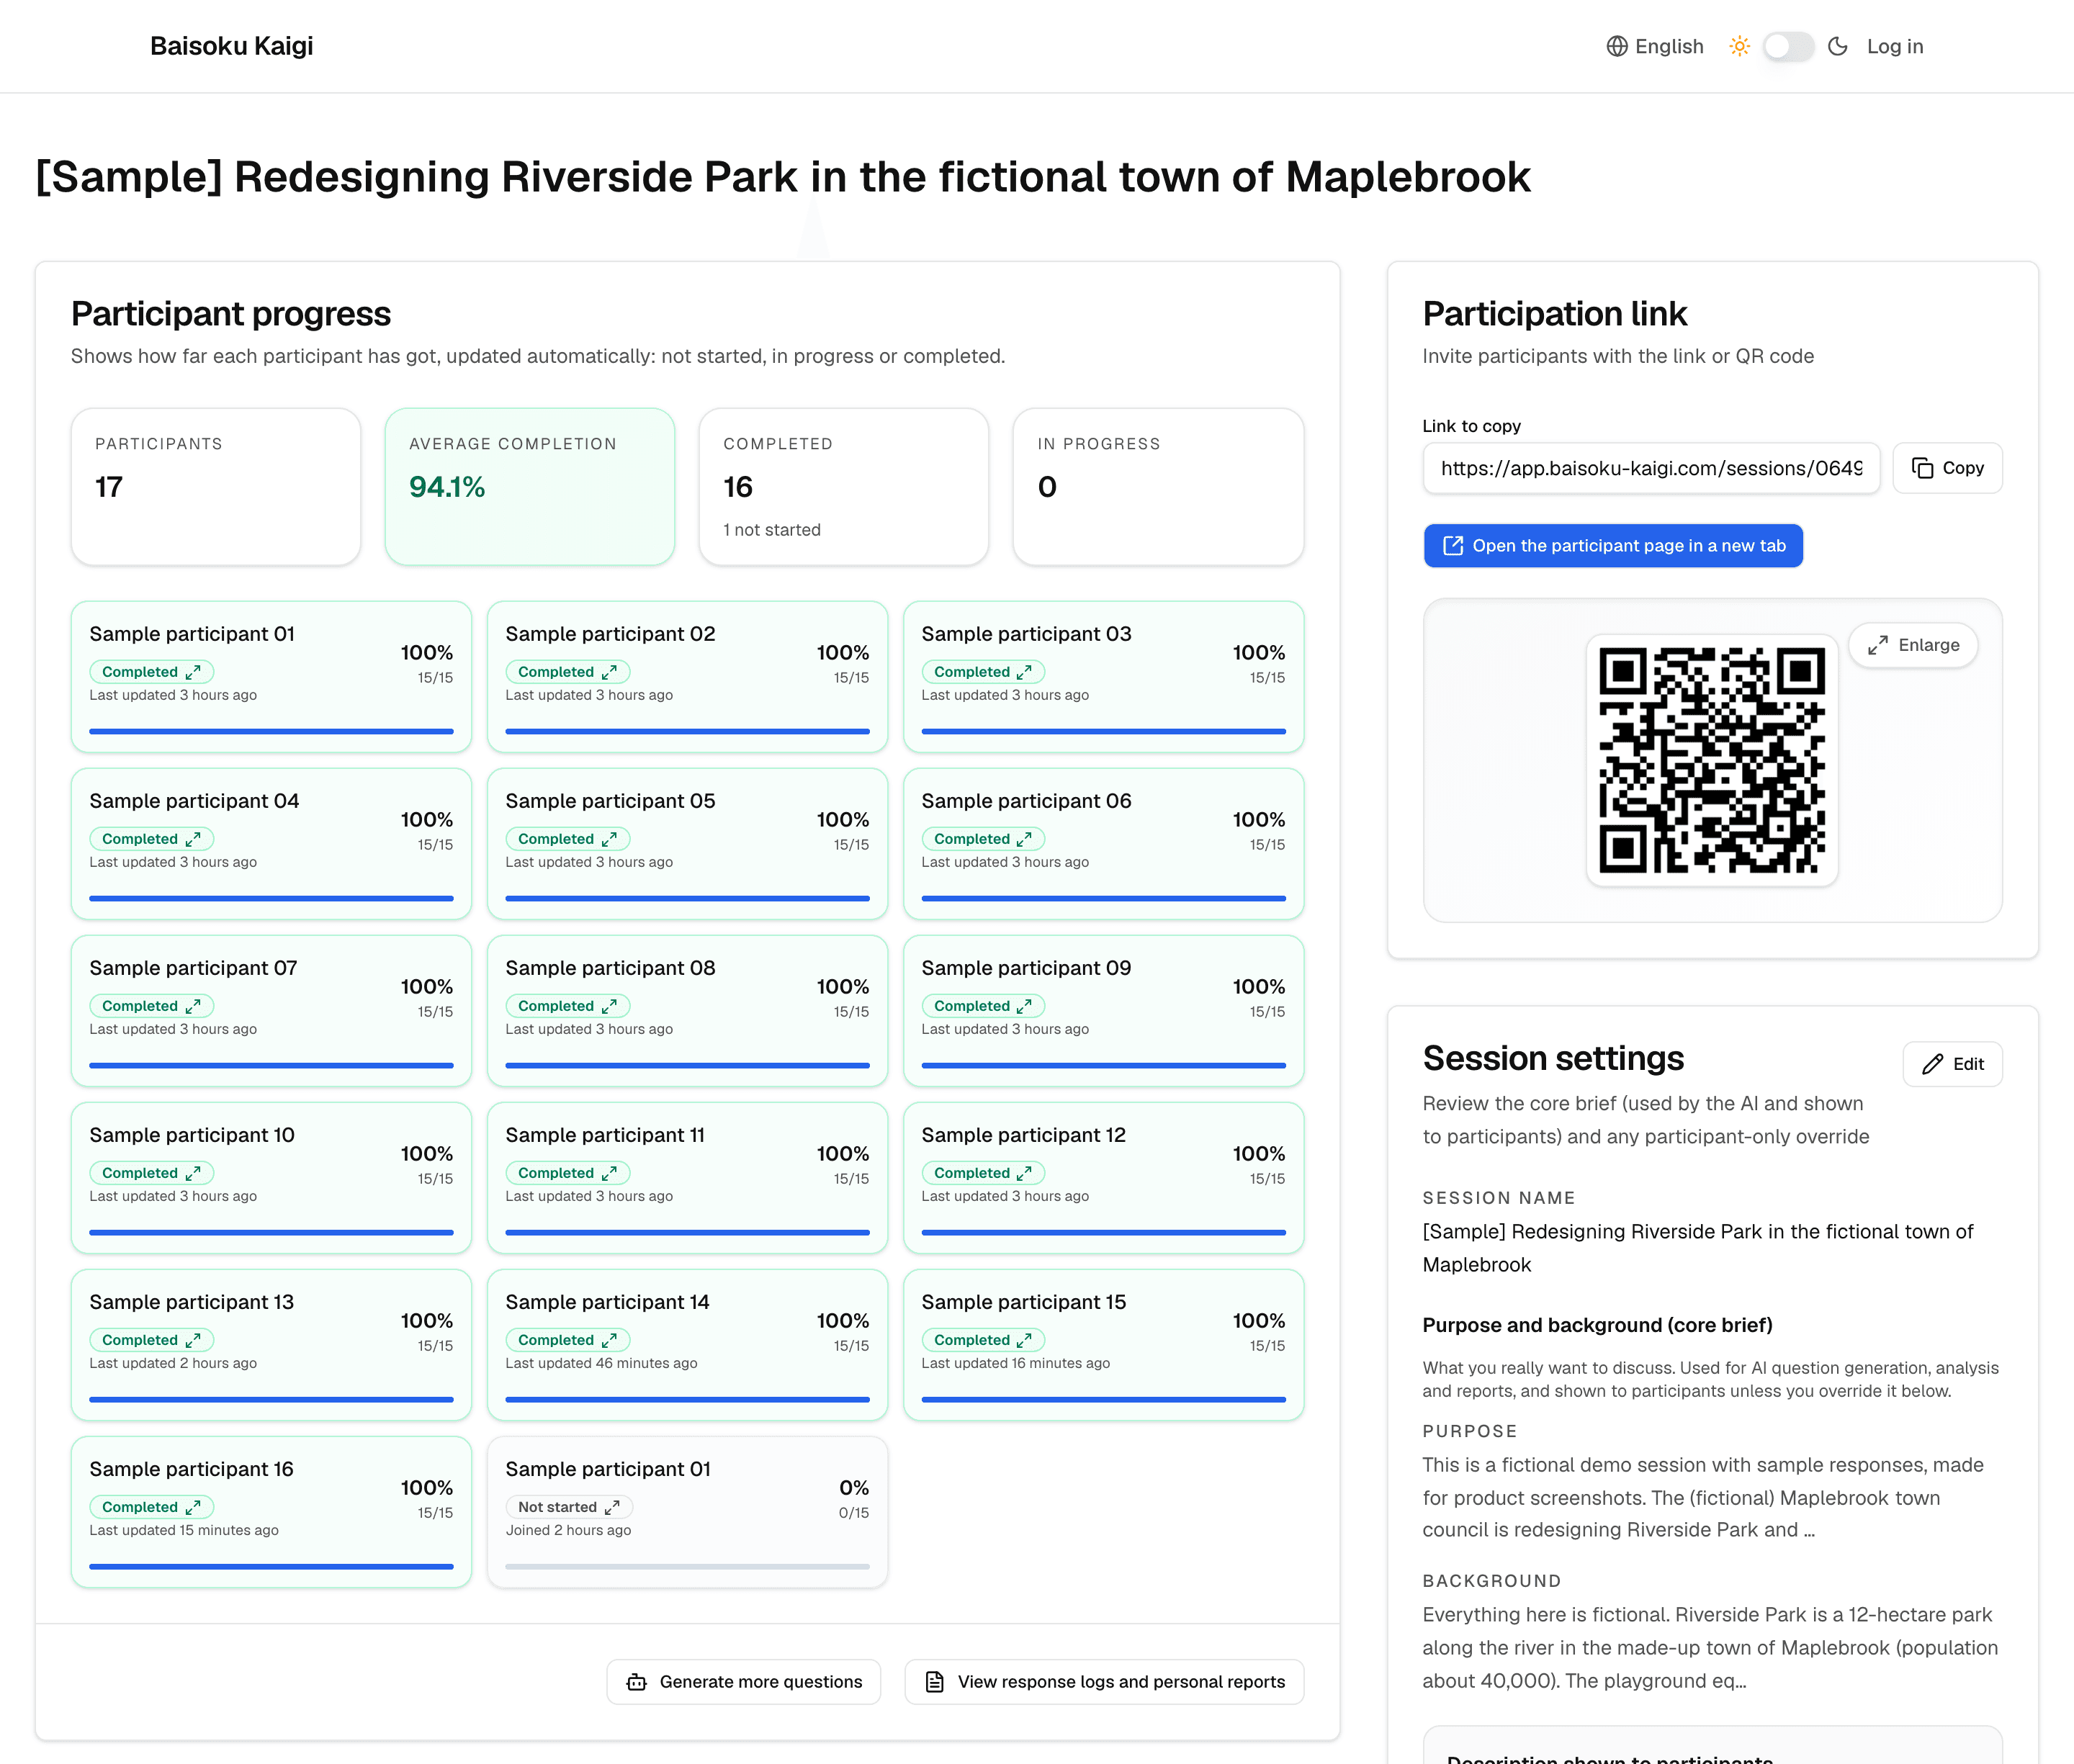Viewport: 2074px width, 1764px height.
Task: Click '1 not started' text
Action: [771, 530]
